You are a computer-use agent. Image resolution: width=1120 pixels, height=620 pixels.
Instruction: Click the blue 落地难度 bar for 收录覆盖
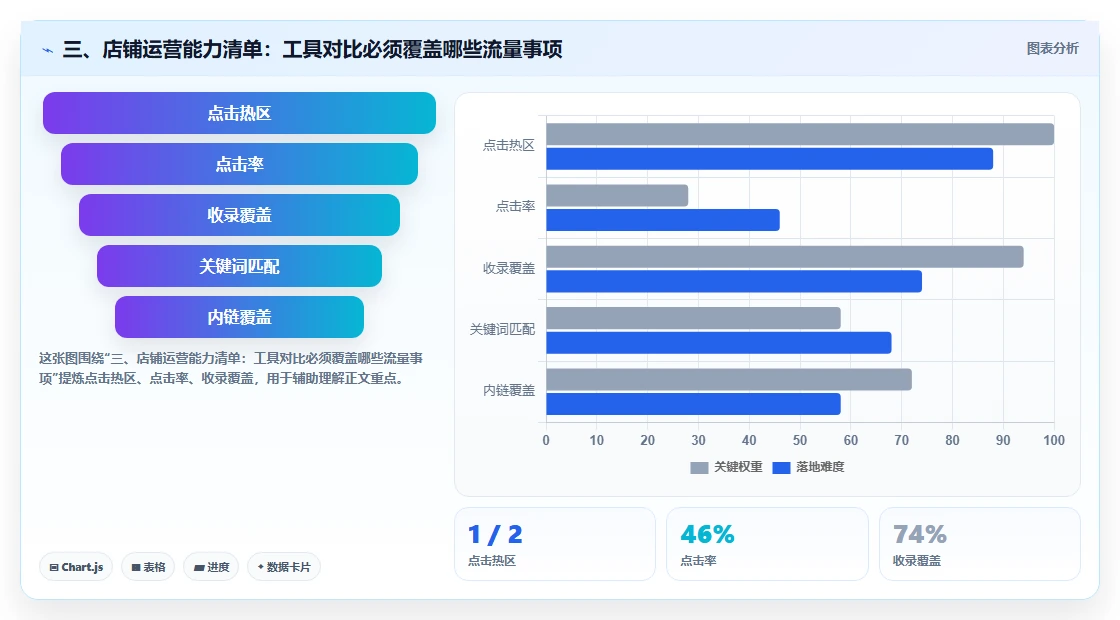pos(734,281)
